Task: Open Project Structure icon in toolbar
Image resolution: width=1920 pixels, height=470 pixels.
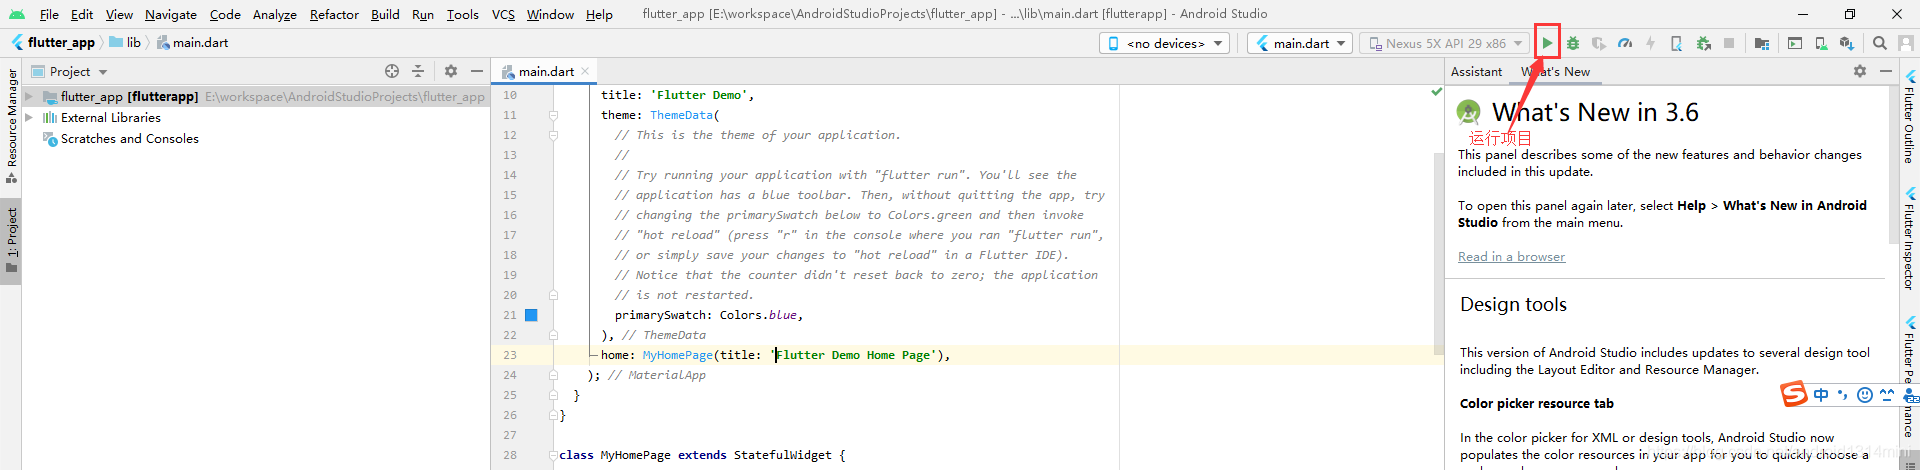Action: [x=1762, y=43]
